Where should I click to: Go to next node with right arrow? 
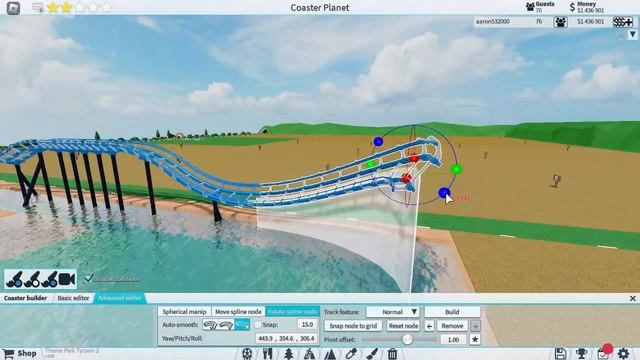pos(475,326)
